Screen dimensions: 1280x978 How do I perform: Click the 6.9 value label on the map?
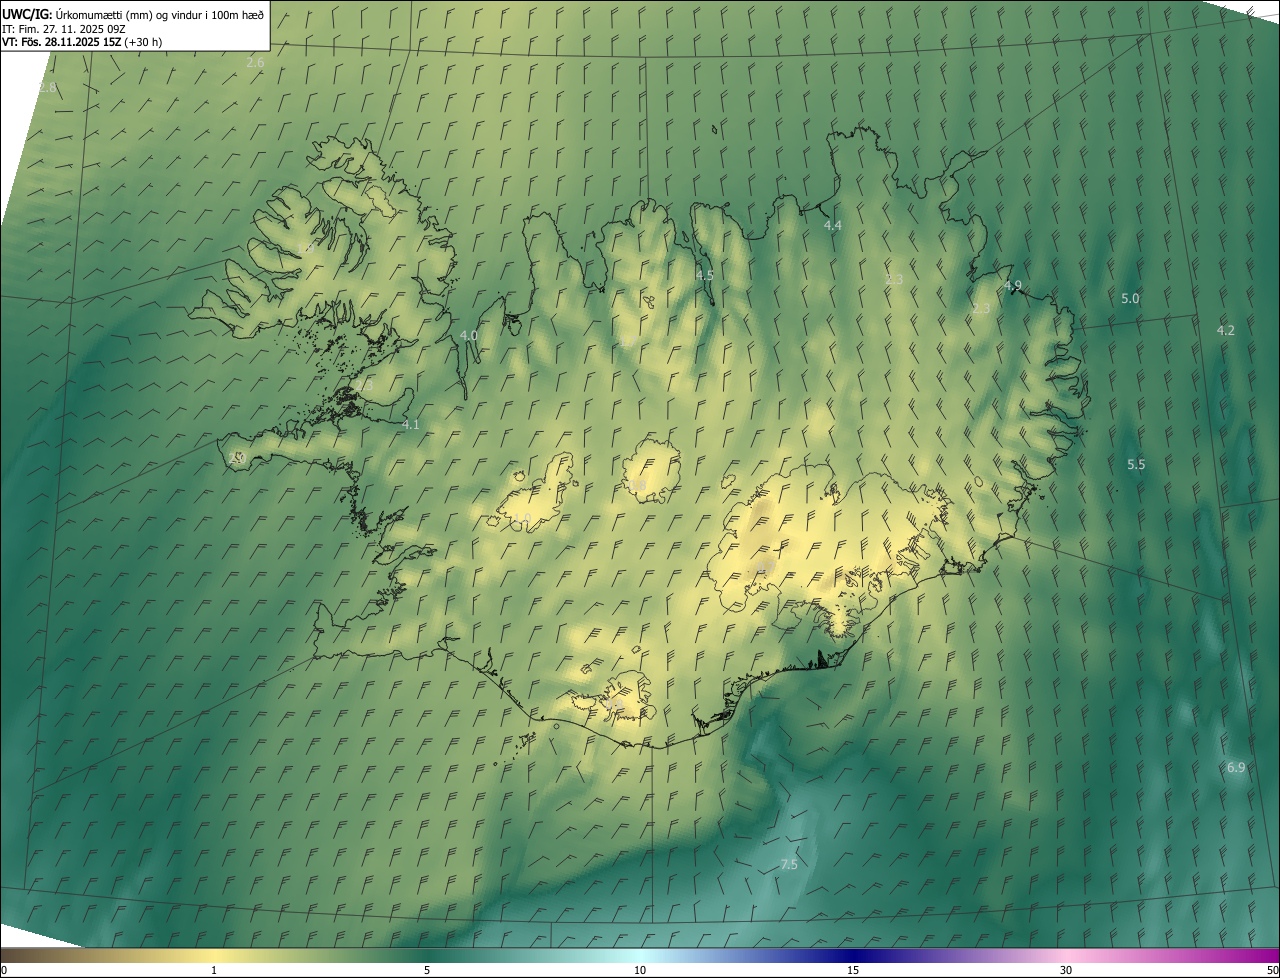click(x=1236, y=768)
